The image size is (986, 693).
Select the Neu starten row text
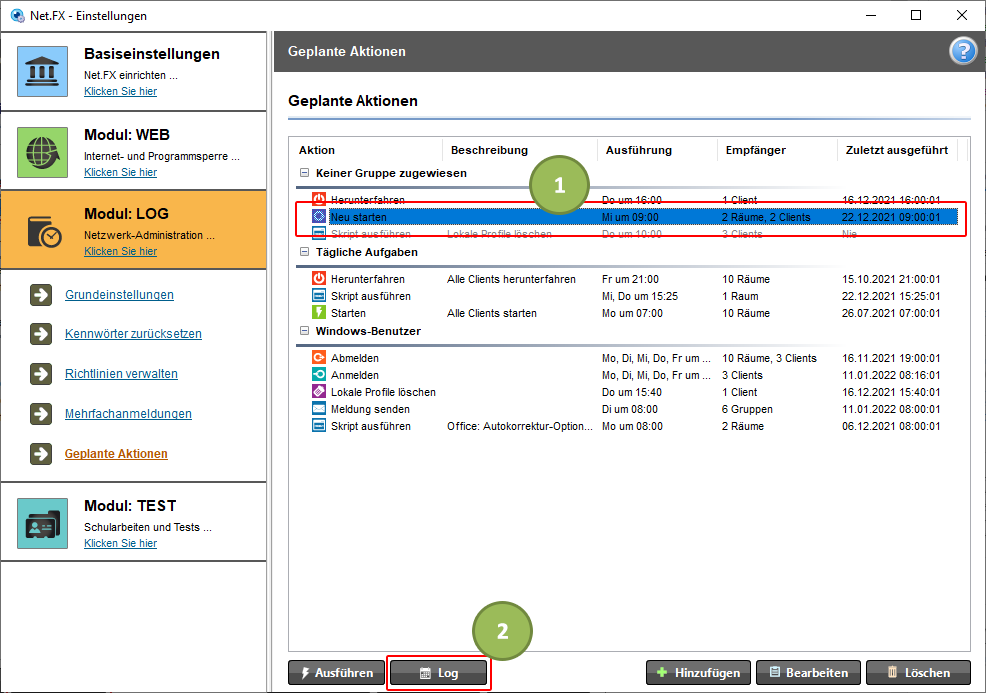pyautogui.click(x=359, y=217)
